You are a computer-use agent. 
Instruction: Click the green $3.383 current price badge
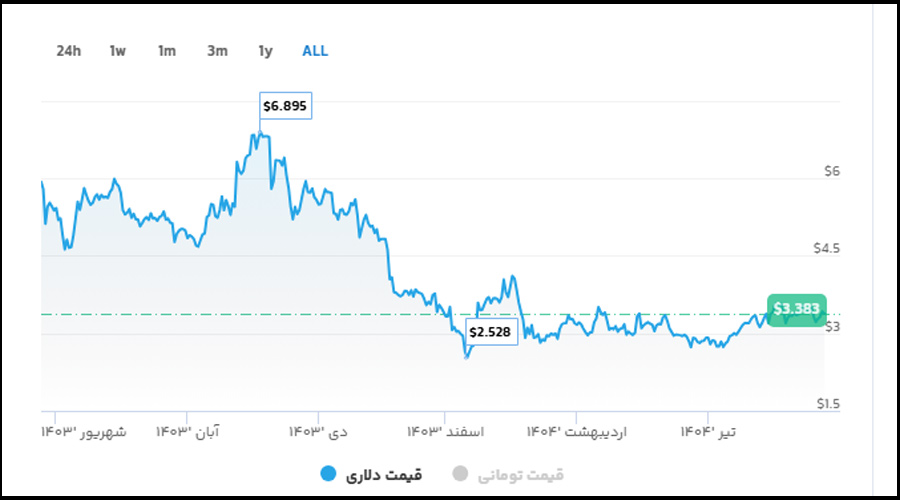797,309
